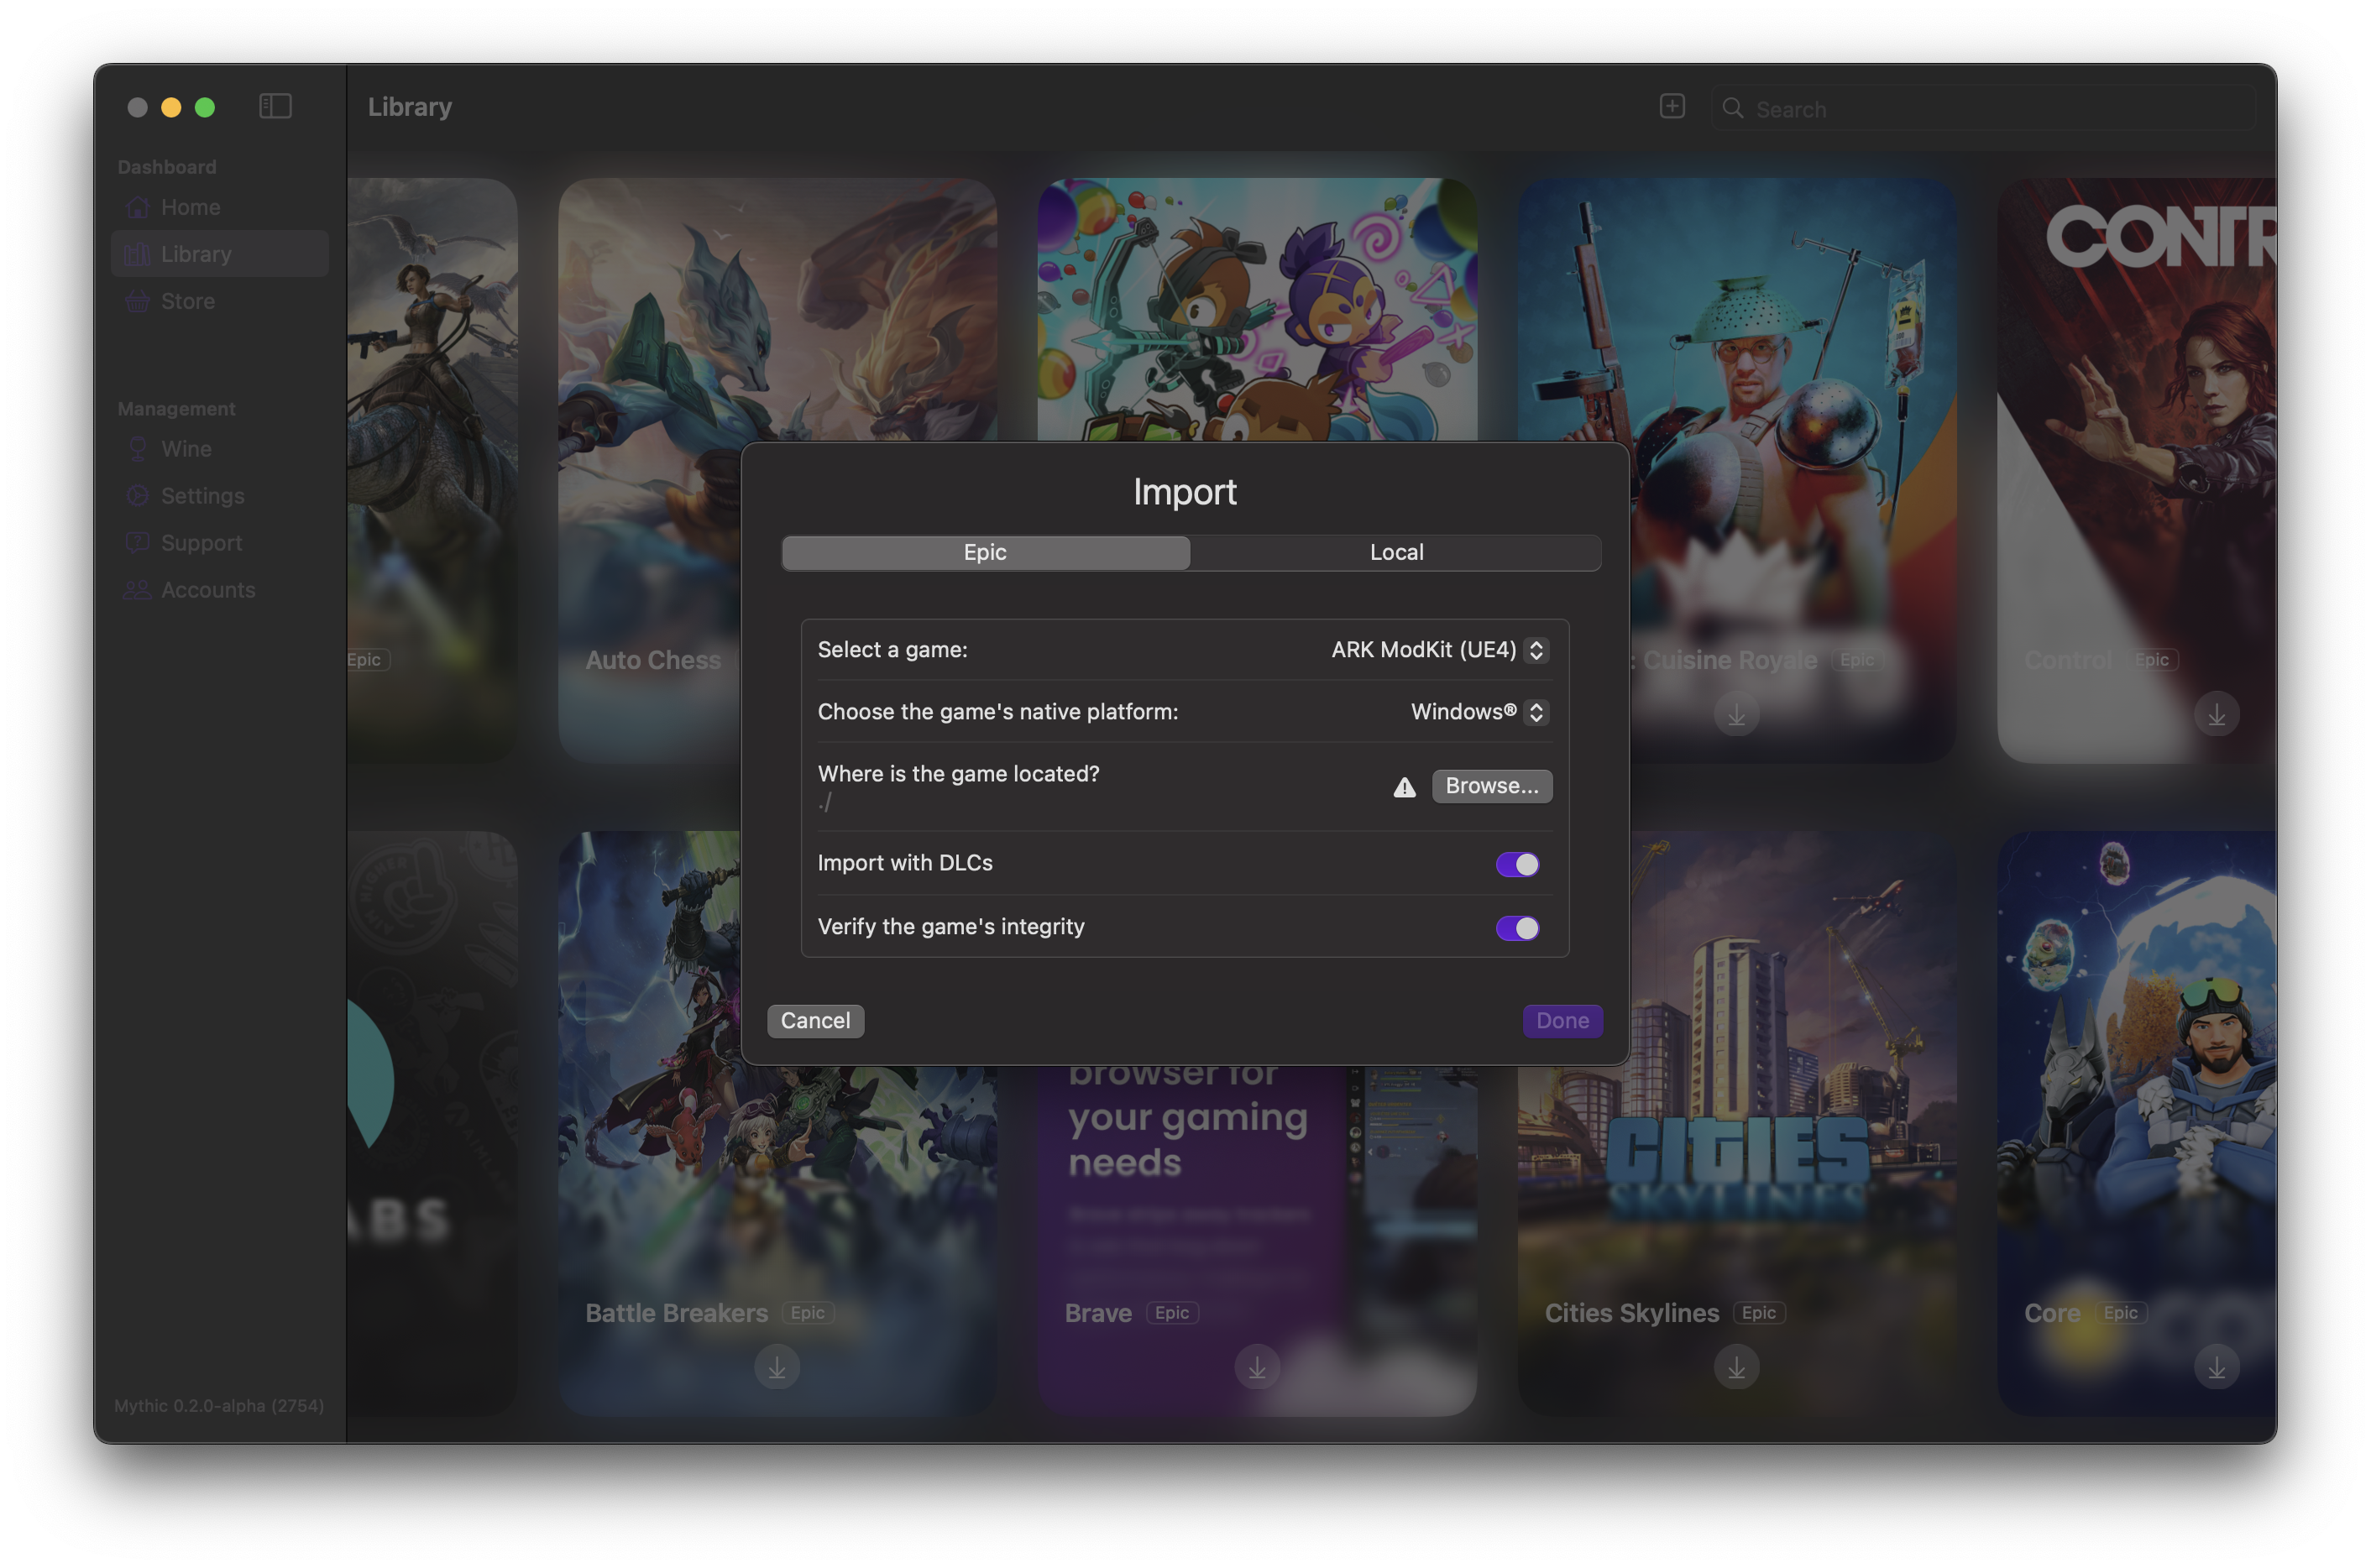Open Home in the sidebar

(219, 207)
